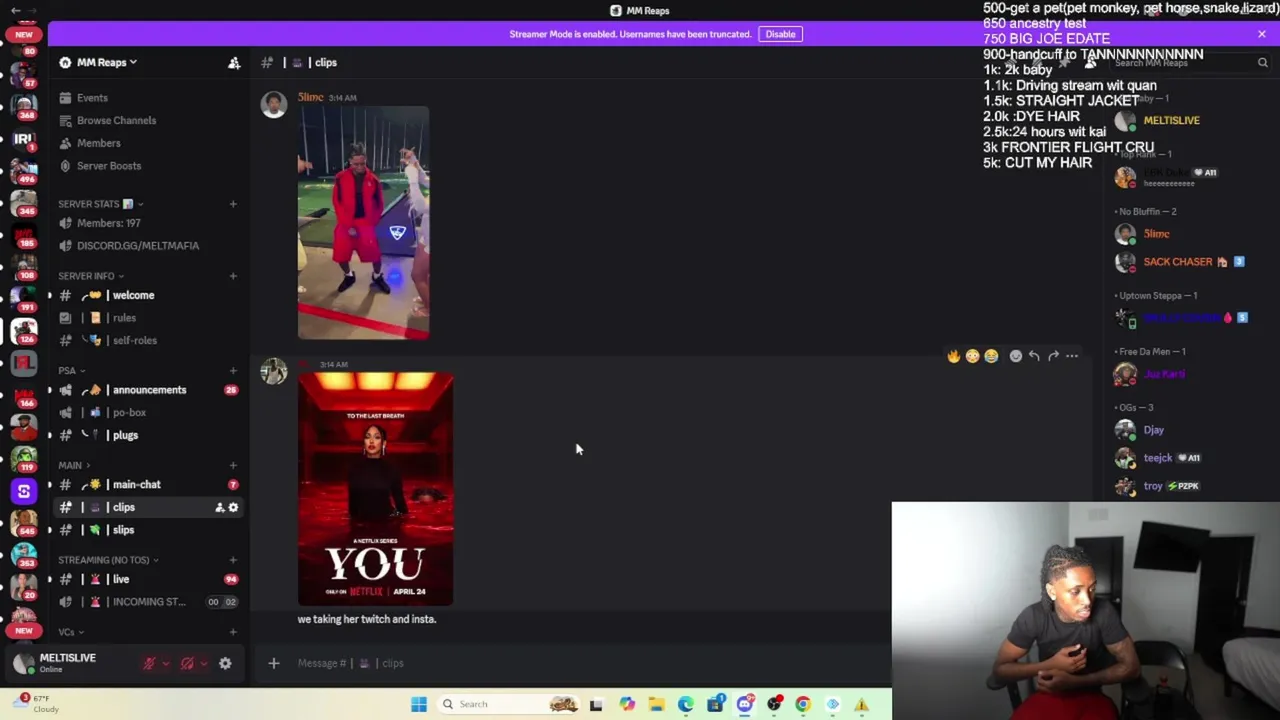
Task: Join the INCOMING ST... voice channel
Action: tap(148, 602)
